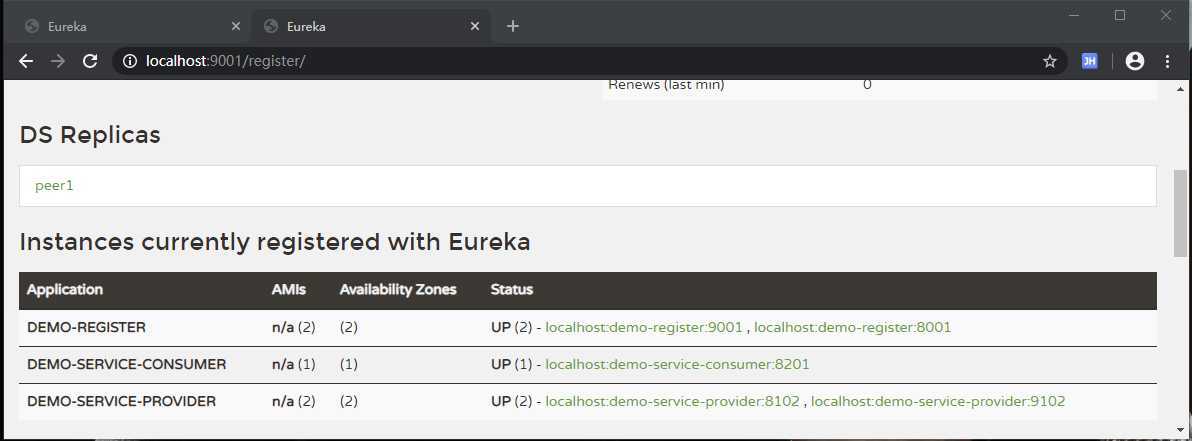Click the browser forward arrow
This screenshot has height=441, width=1192.
pos(58,61)
